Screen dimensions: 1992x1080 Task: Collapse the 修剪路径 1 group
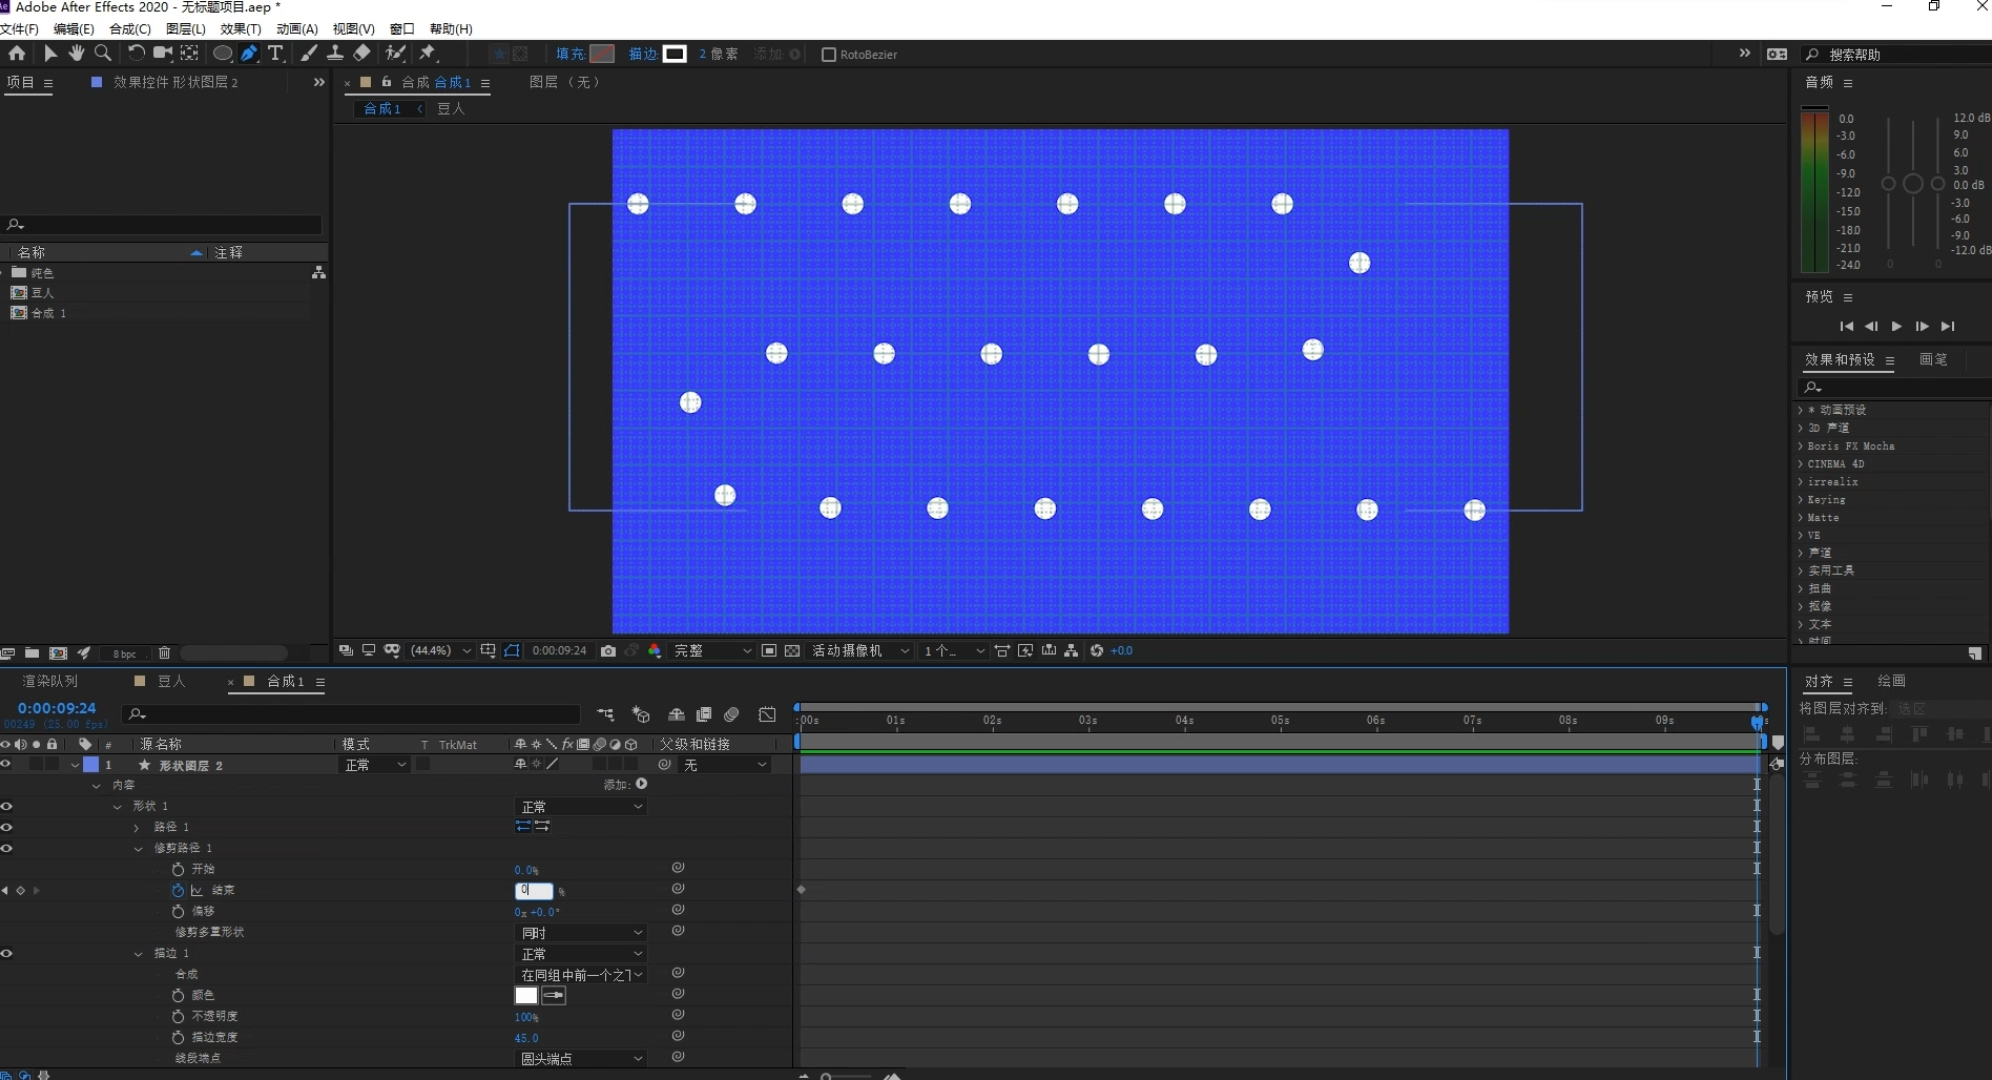(x=138, y=849)
